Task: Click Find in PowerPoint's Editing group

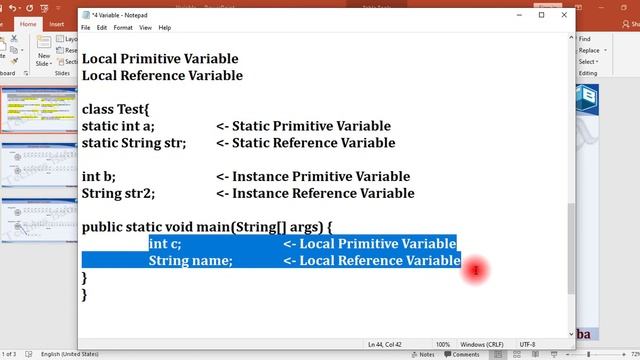Action: click(584, 39)
